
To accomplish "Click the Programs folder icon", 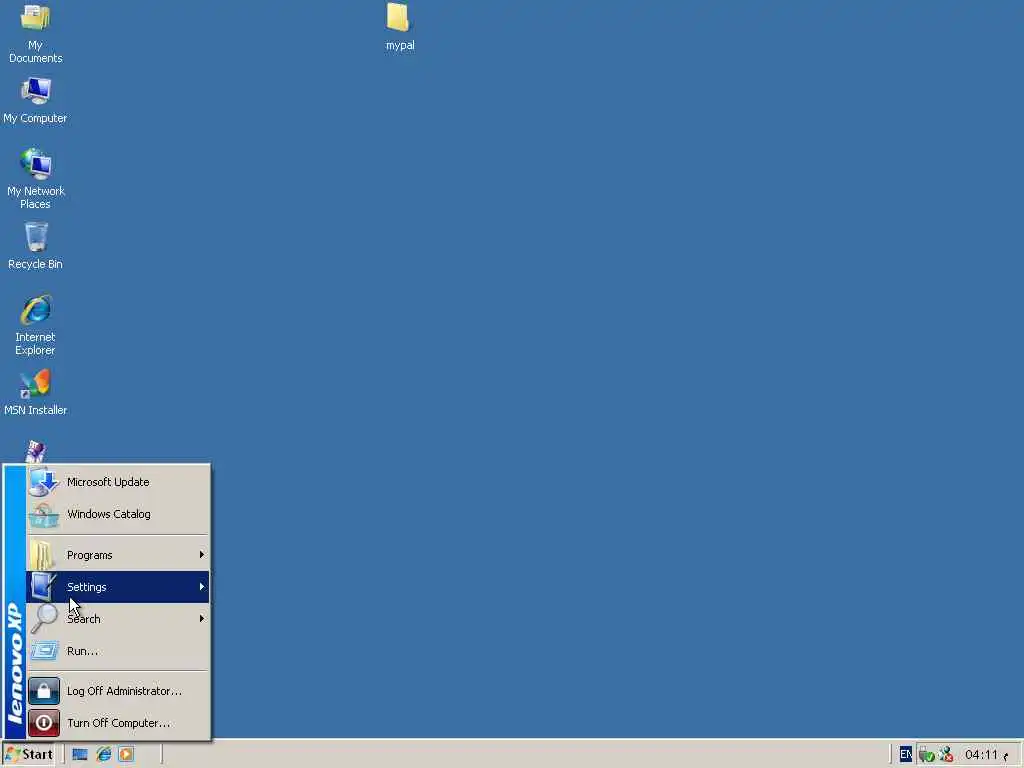I will [x=42, y=555].
